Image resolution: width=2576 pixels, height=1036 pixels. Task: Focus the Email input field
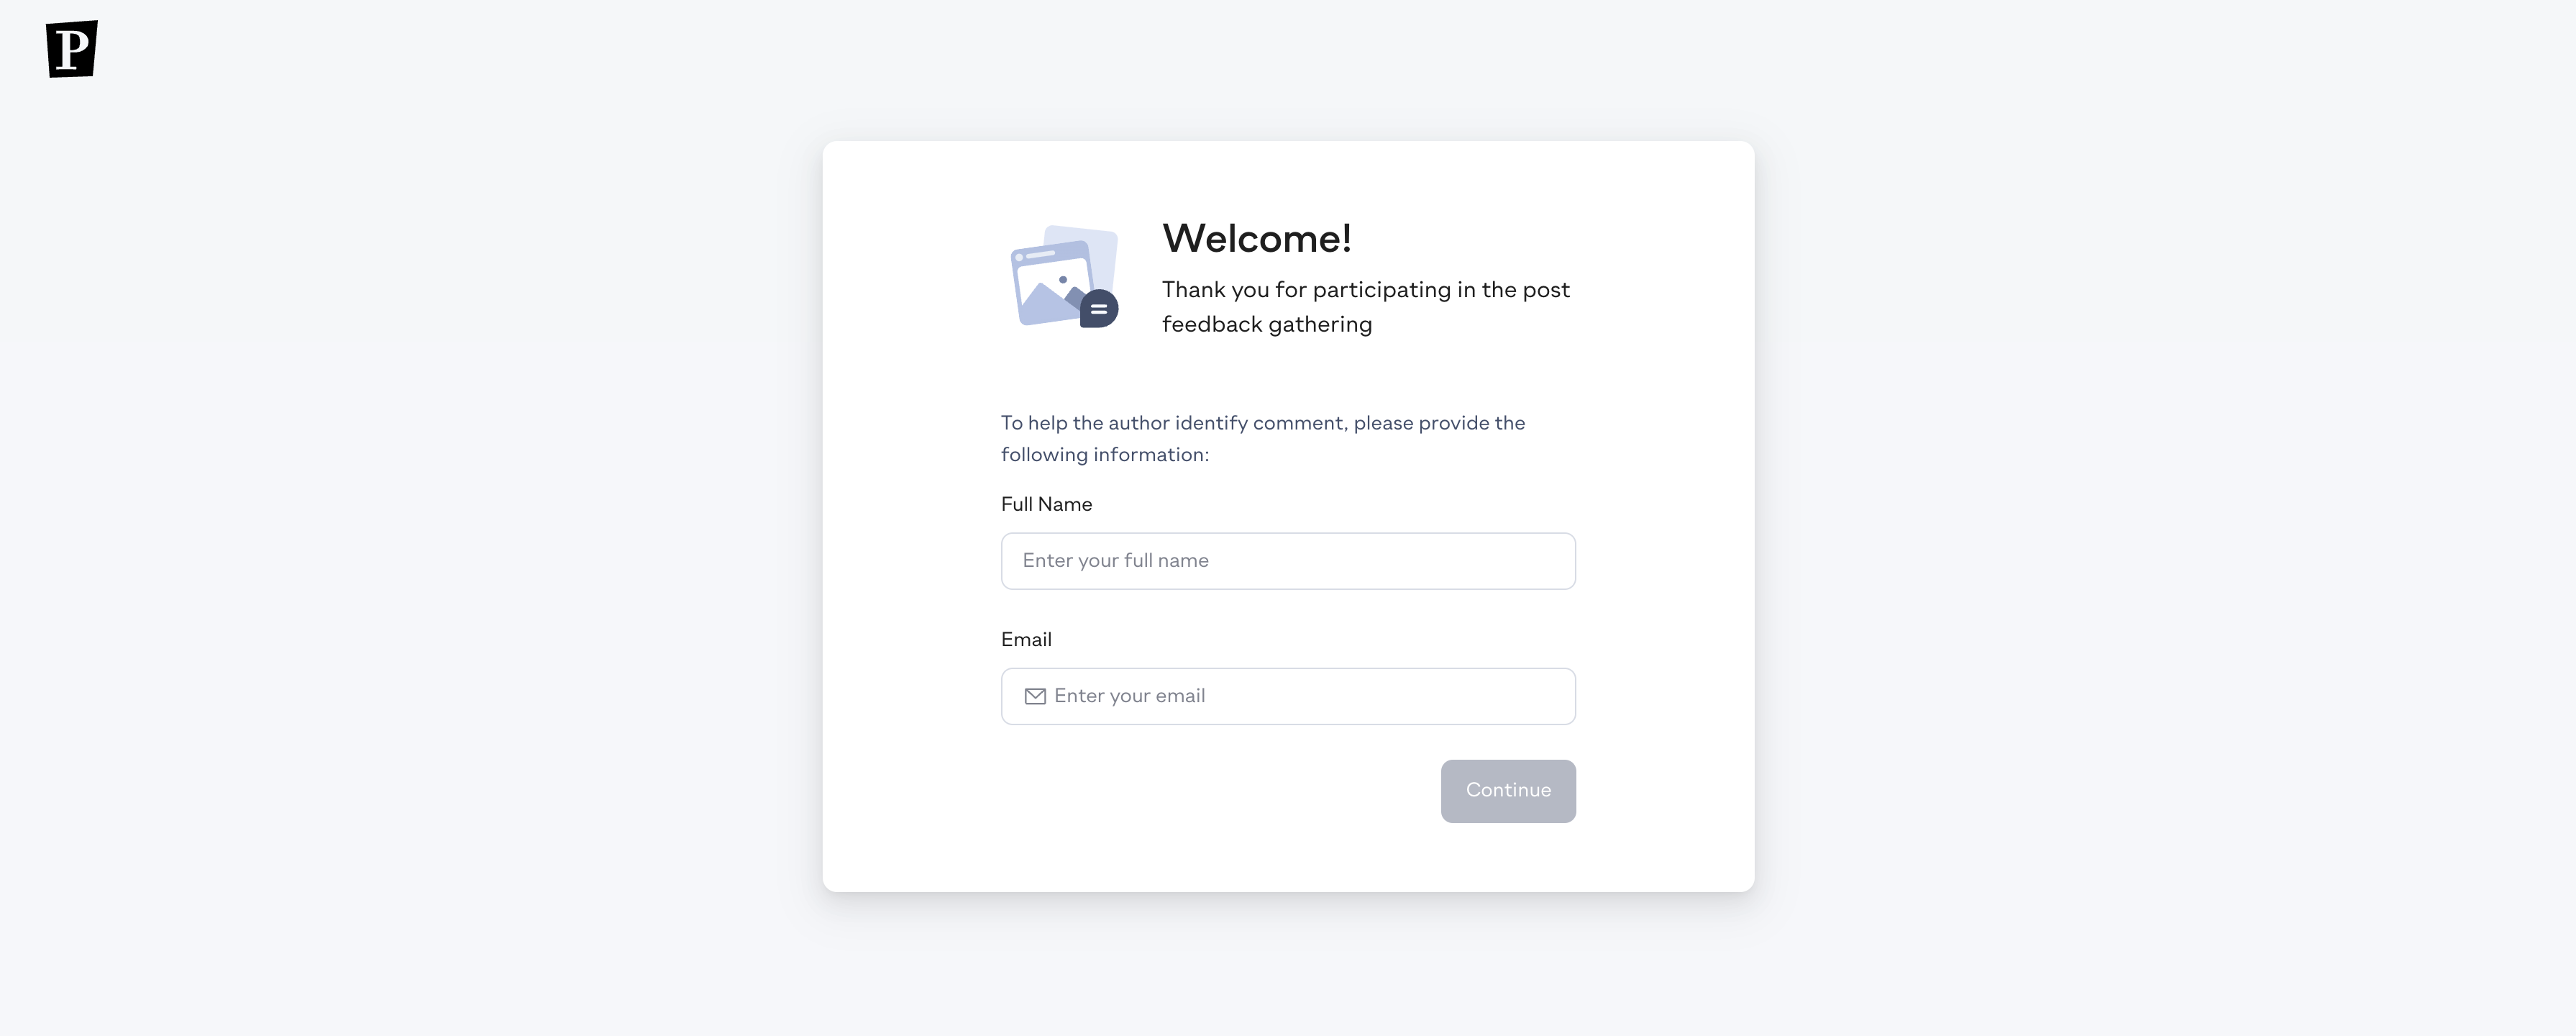tap(1288, 696)
